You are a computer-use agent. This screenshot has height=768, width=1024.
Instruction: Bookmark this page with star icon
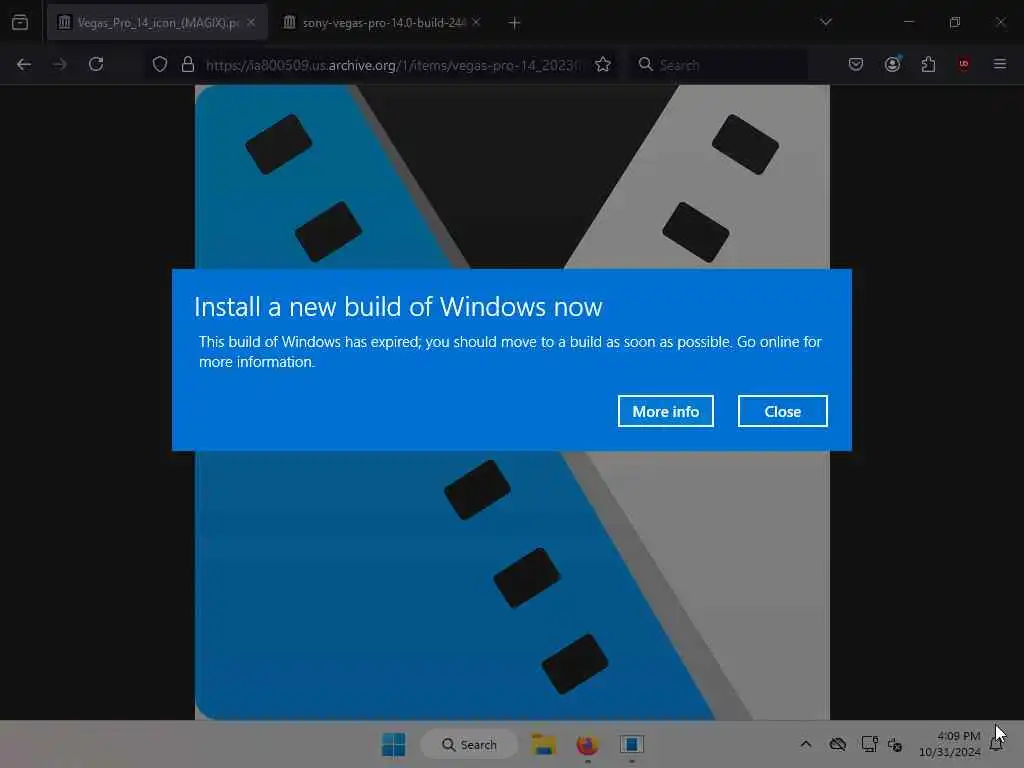(x=603, y=65)
